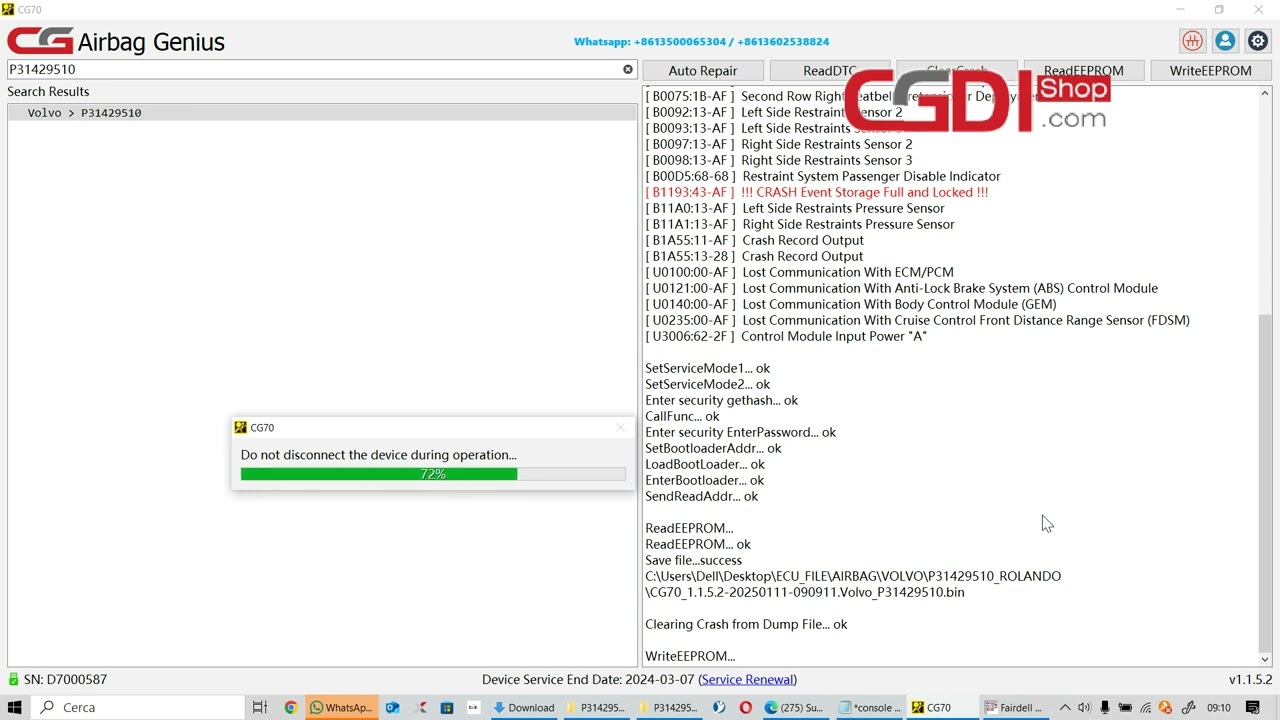Select the U0235:00-AF Cruise Control line
The width and height of the screenshot is (1280, 720).
[x=917, y=320]
